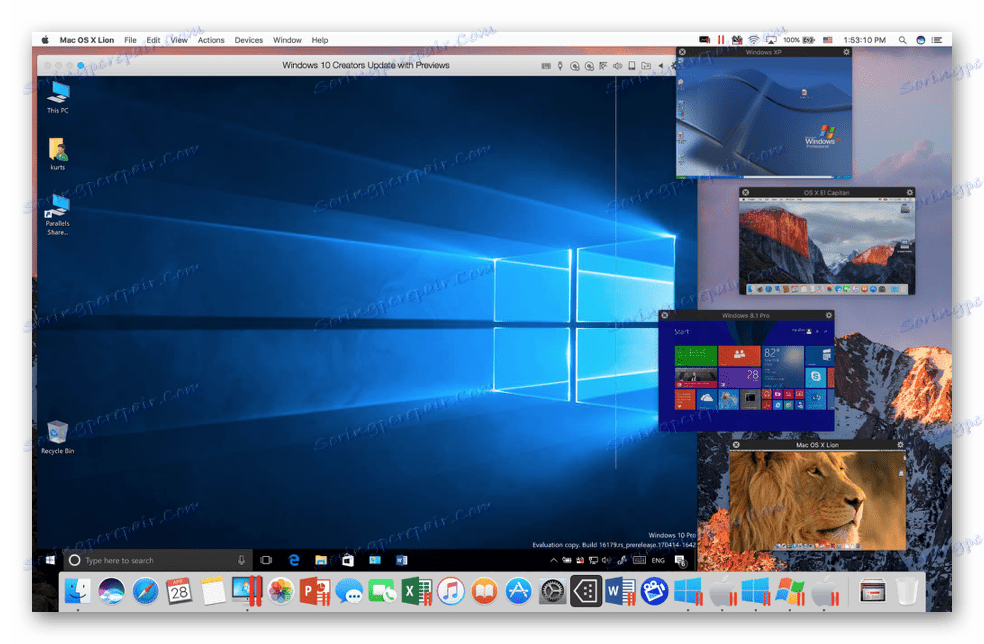Open Spotlight search magnifier
This screenshot has height=644, width=984.
(x=902, y=40)
